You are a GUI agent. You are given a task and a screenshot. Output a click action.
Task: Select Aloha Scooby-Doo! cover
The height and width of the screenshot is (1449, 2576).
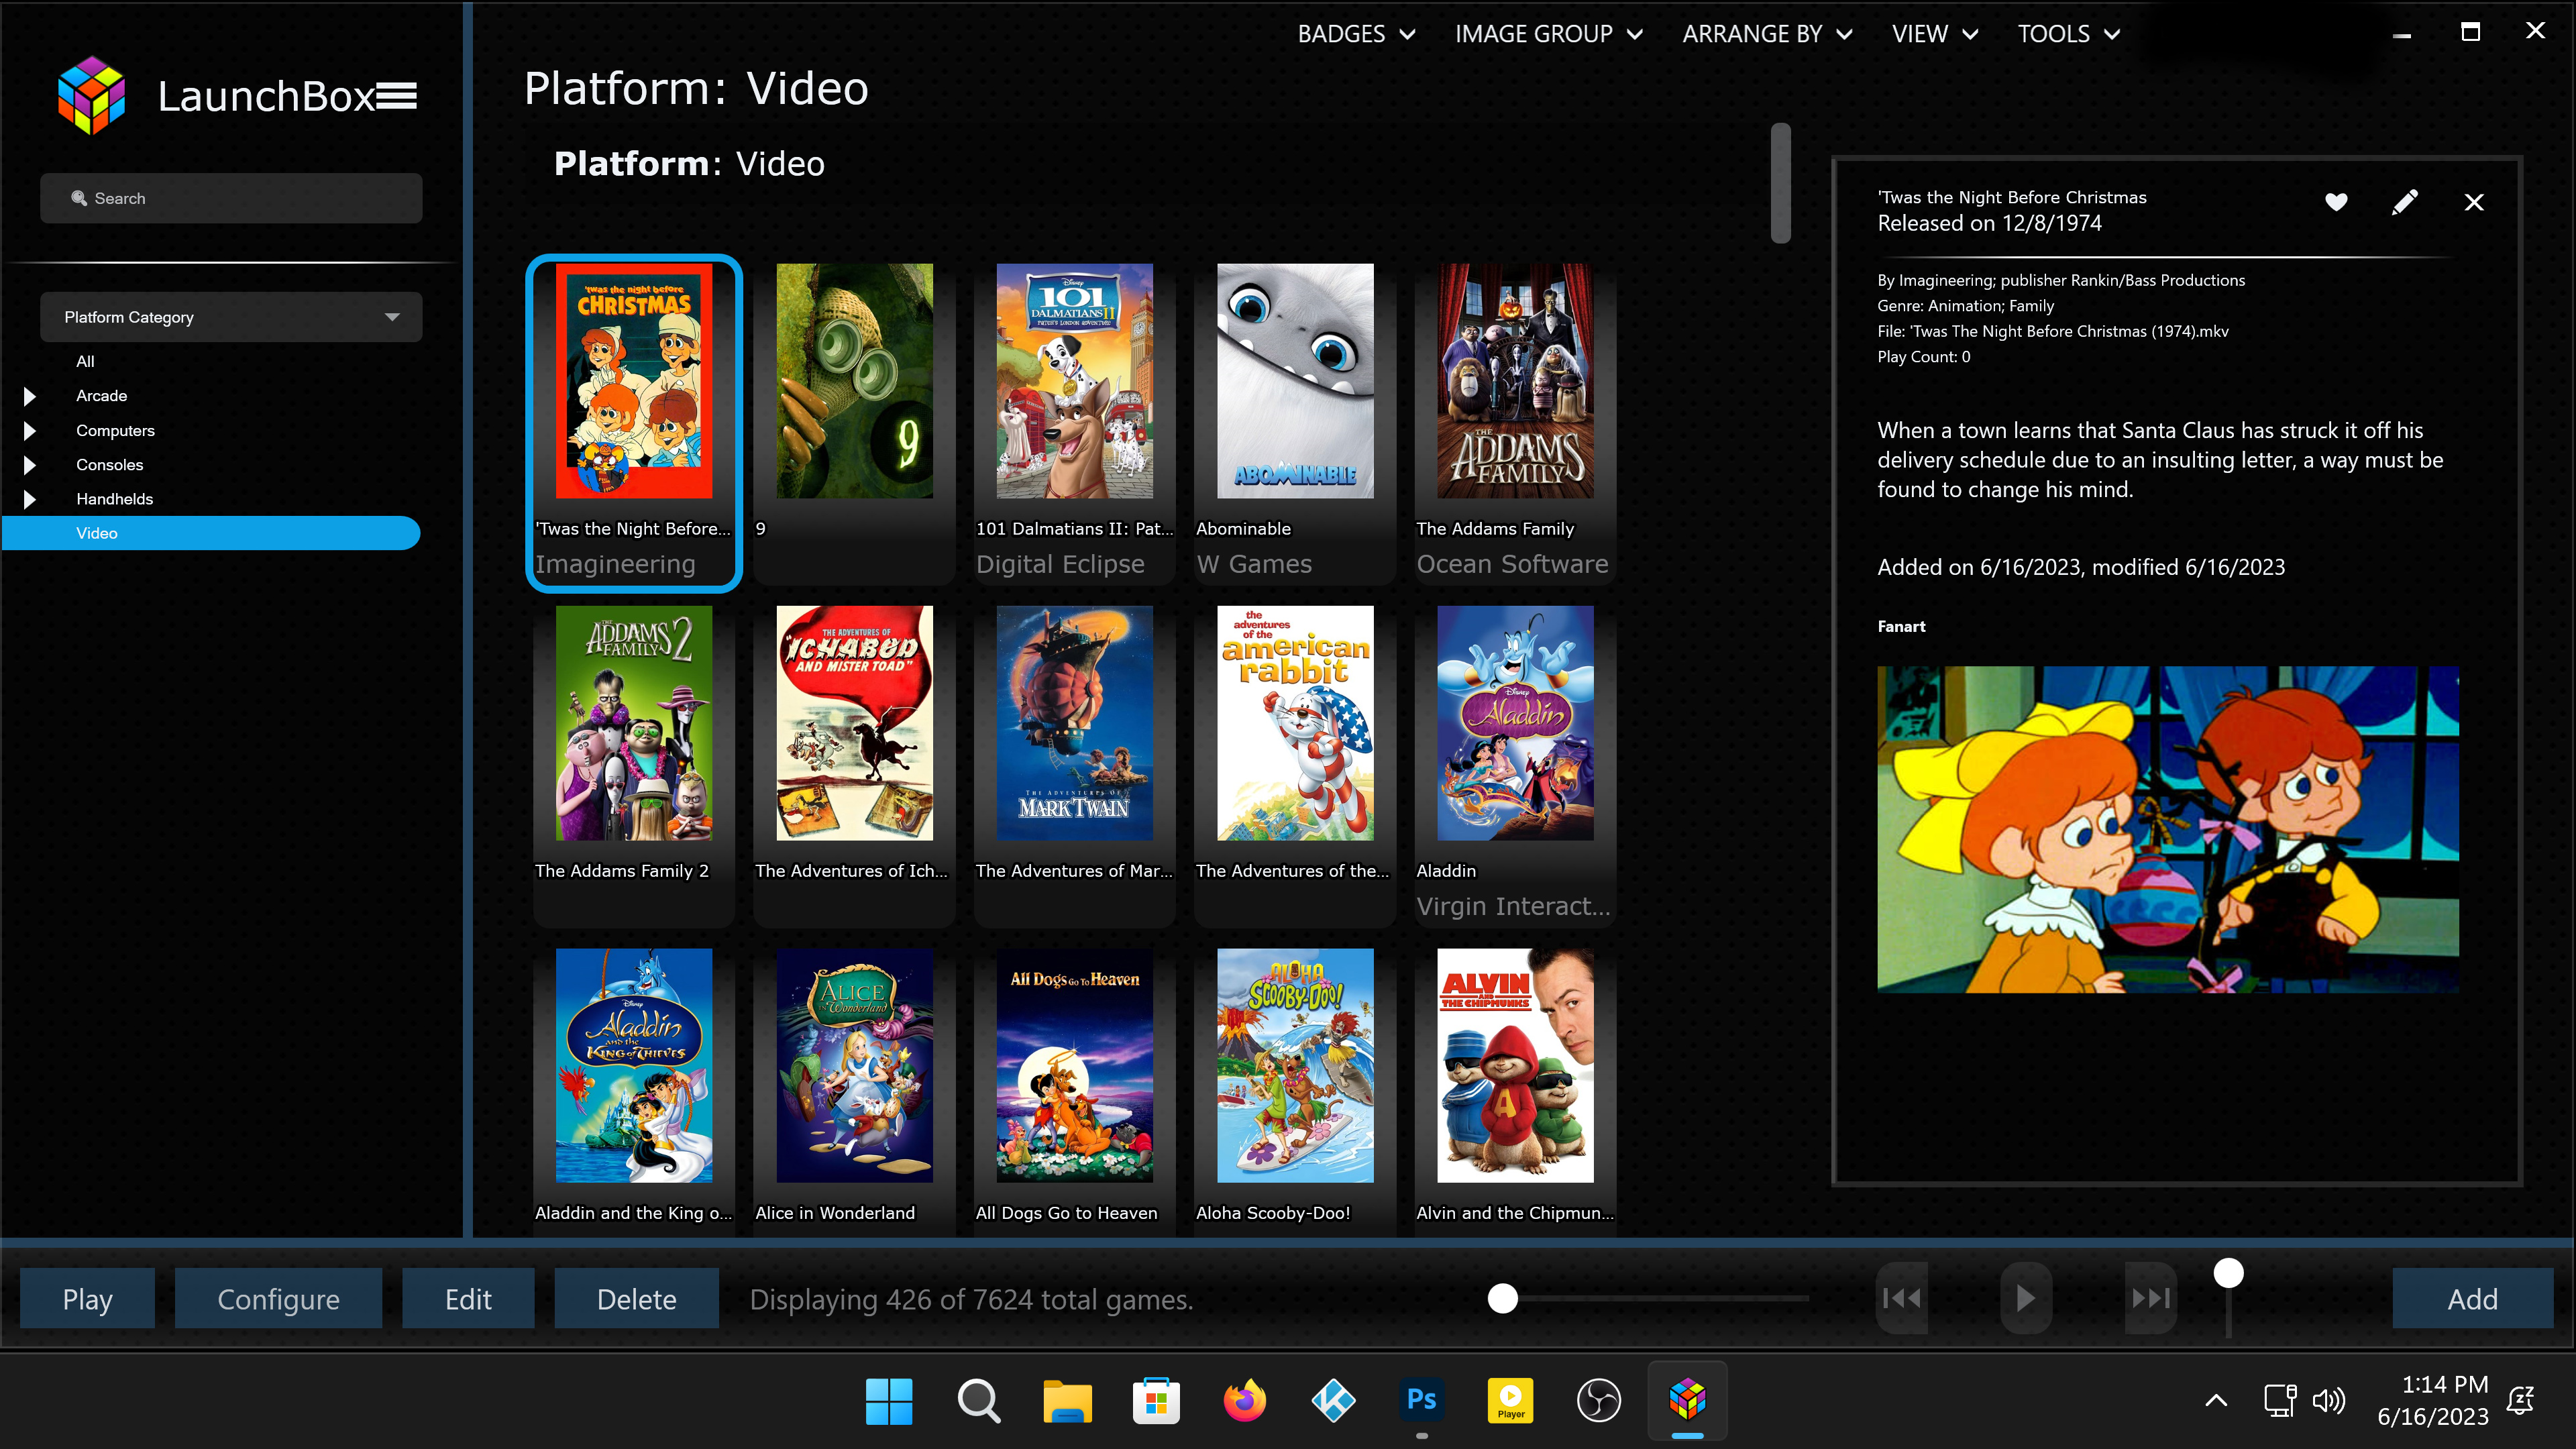point(1295,1065)
